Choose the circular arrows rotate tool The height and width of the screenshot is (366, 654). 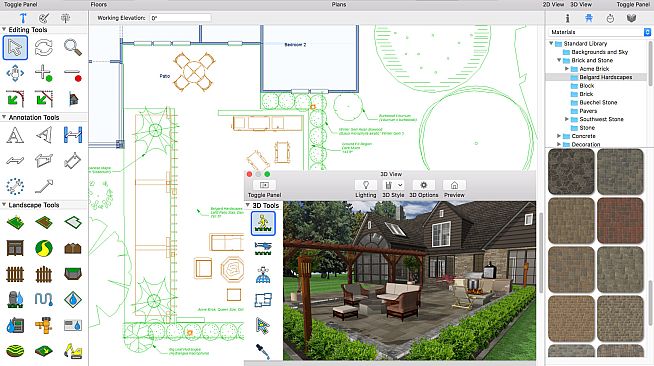[44, 48]
